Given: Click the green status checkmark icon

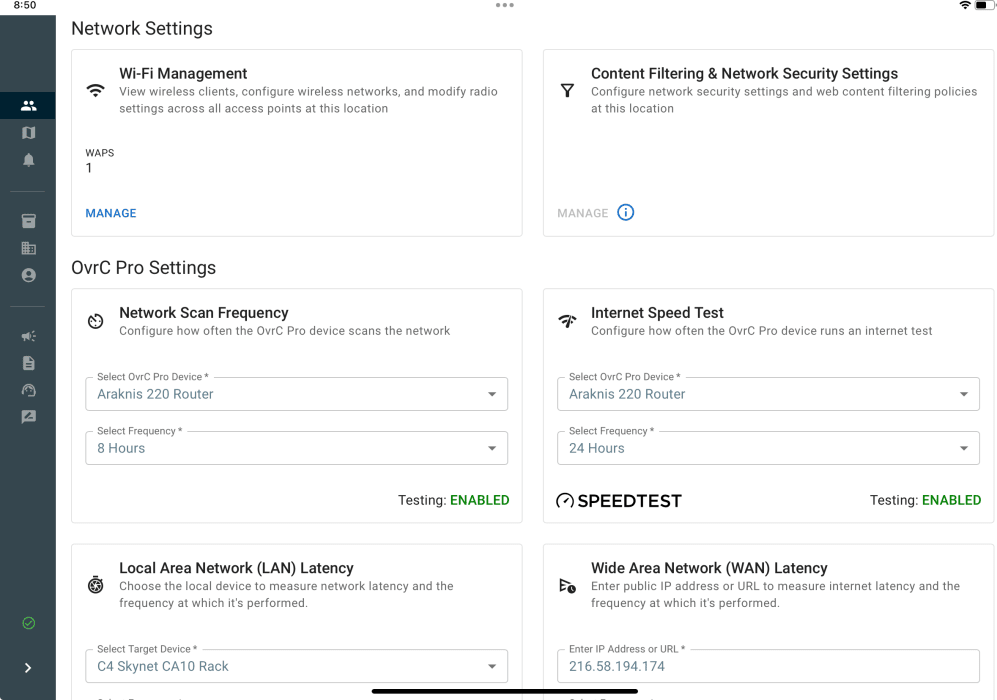Looking at the screenshot, I should 28,623.
